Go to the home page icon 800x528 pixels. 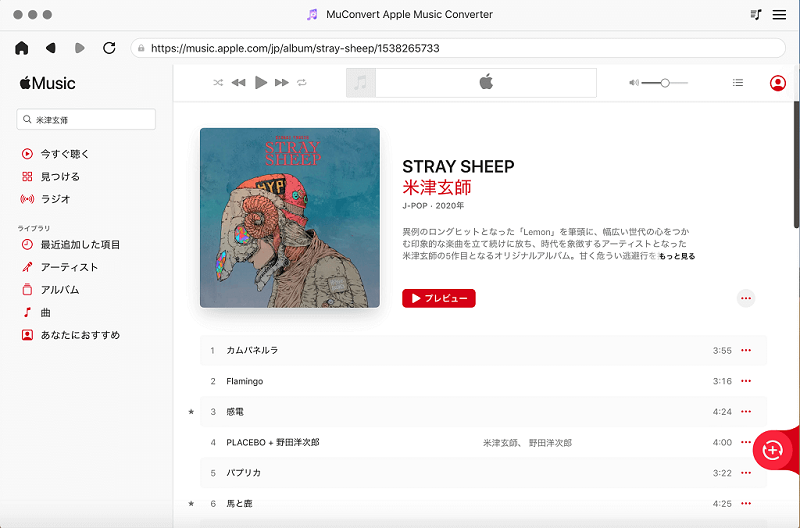coord(21,48)
